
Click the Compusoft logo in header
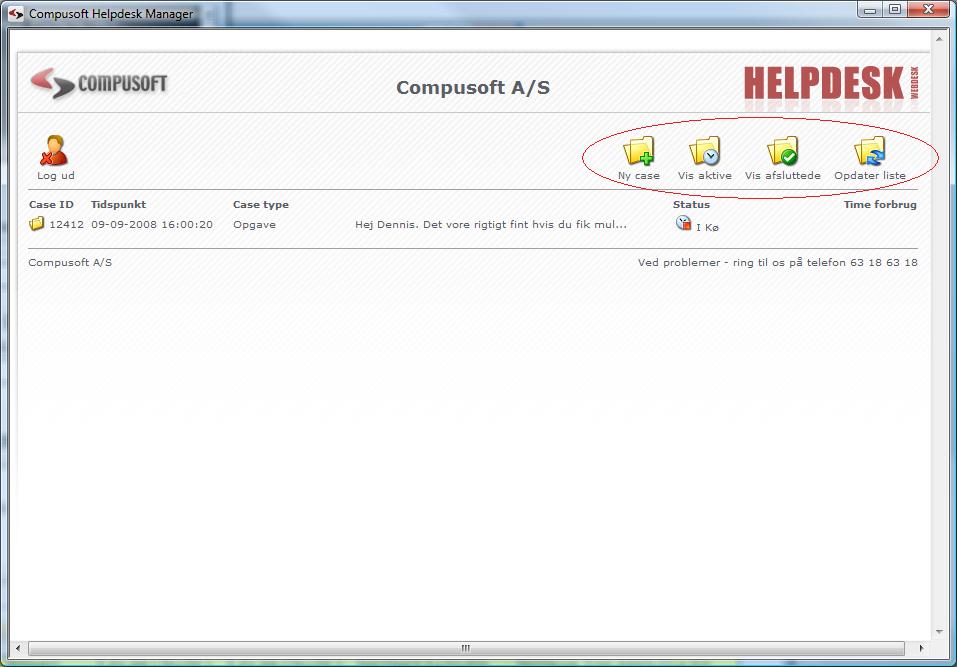(99, 83)
